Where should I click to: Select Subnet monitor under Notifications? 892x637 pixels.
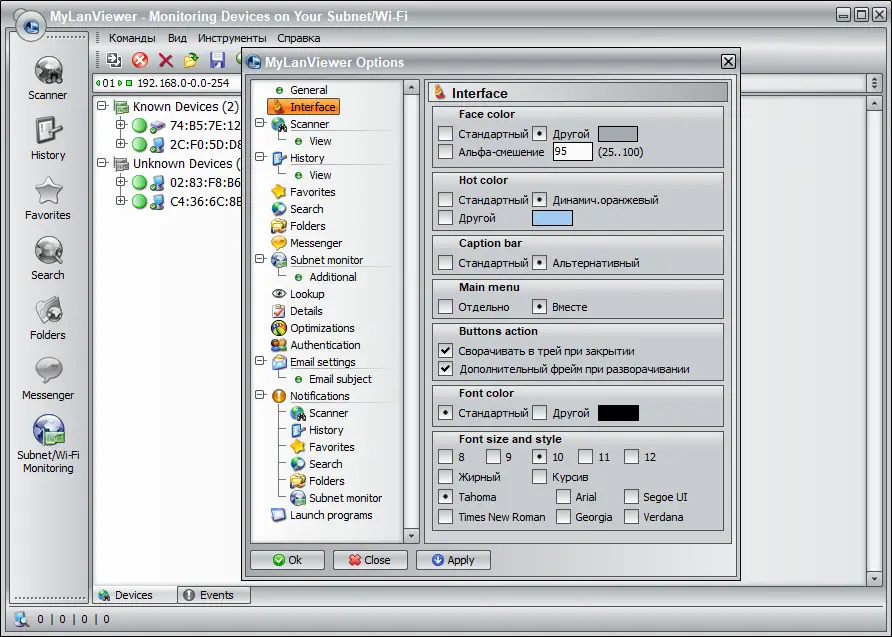(345, 498)
